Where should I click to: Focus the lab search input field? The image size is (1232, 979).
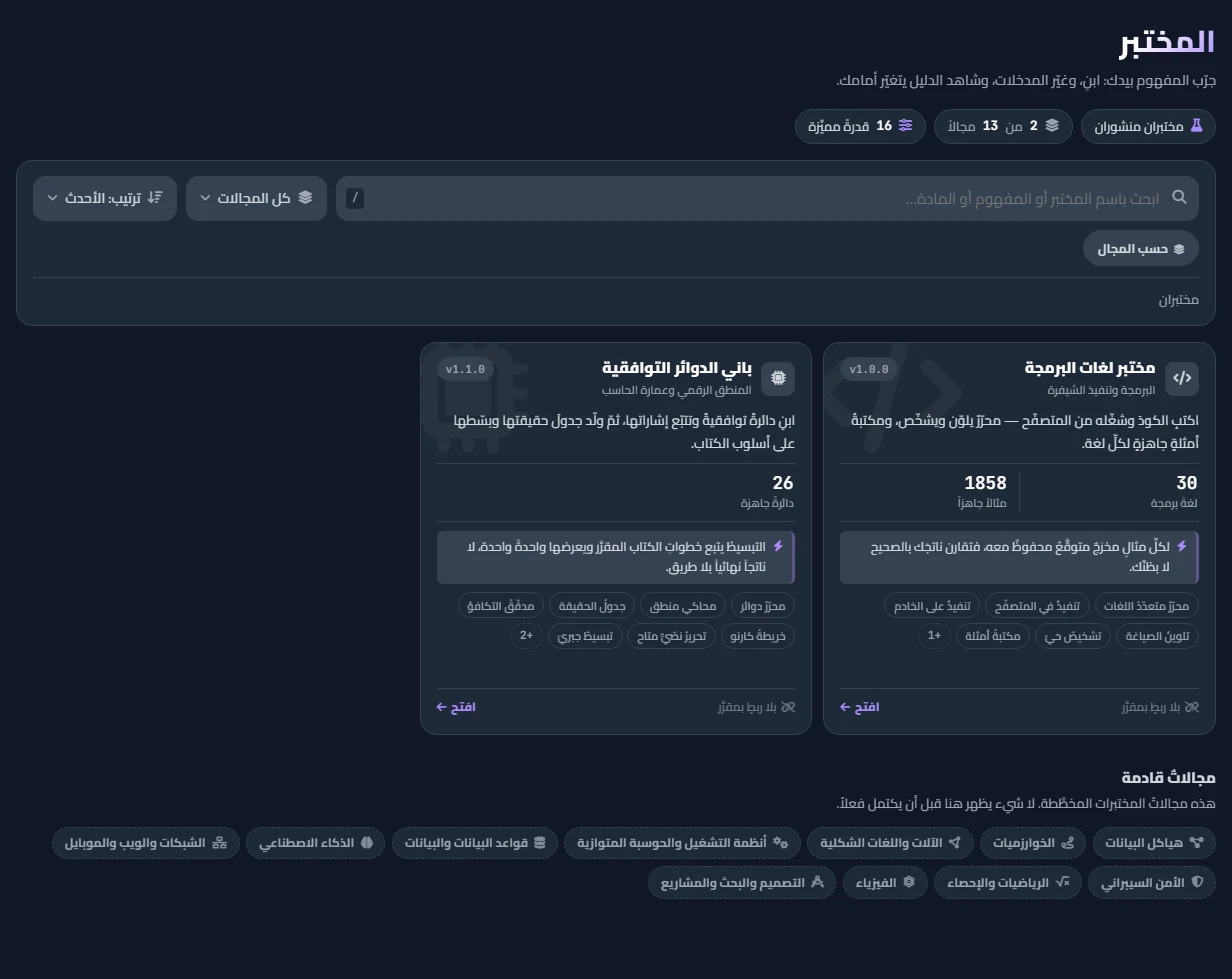click(x=767, y=198)
